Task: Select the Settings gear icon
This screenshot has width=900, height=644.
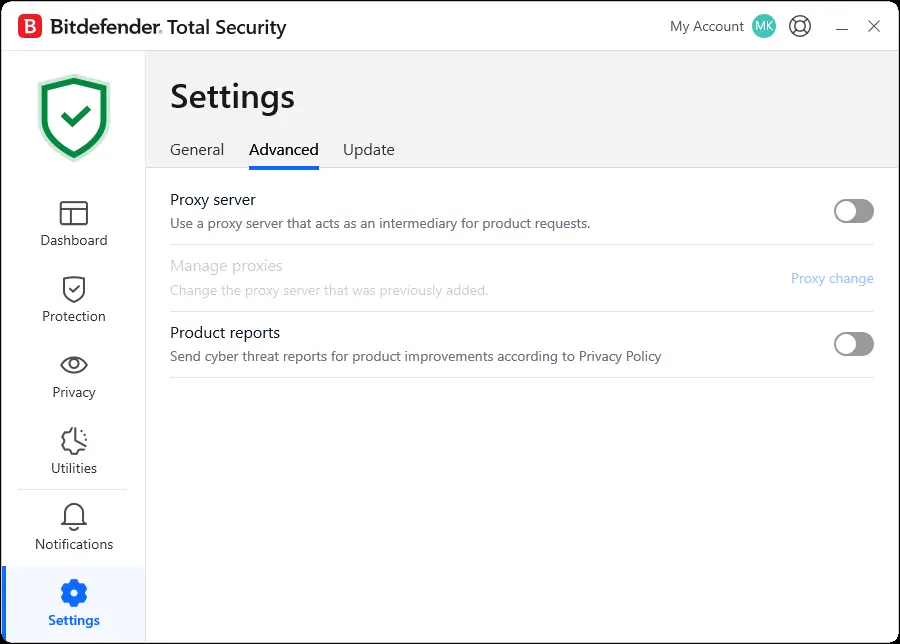Action: tap(73, 593)
